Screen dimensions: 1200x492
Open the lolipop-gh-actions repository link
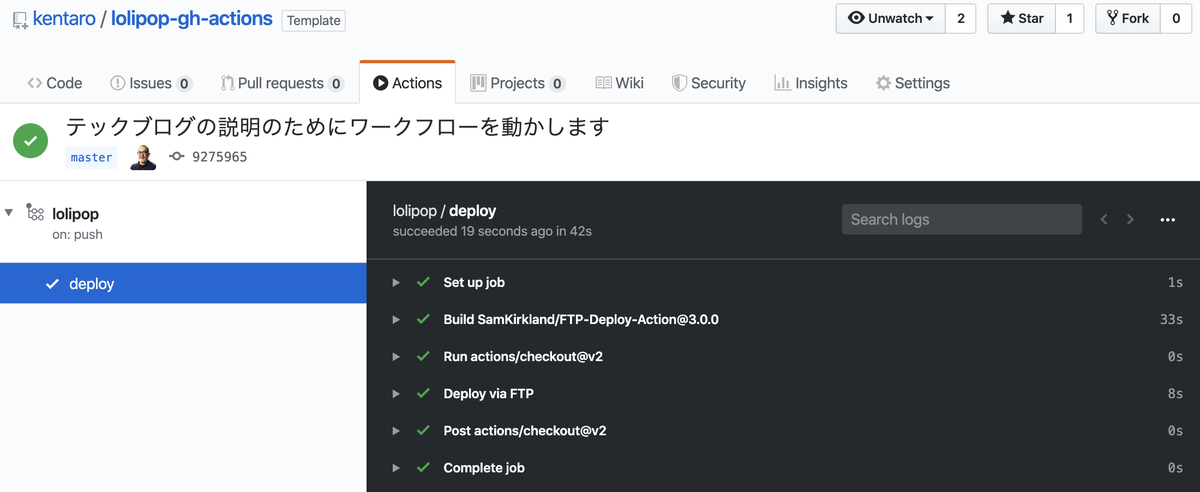pos(191,19)
